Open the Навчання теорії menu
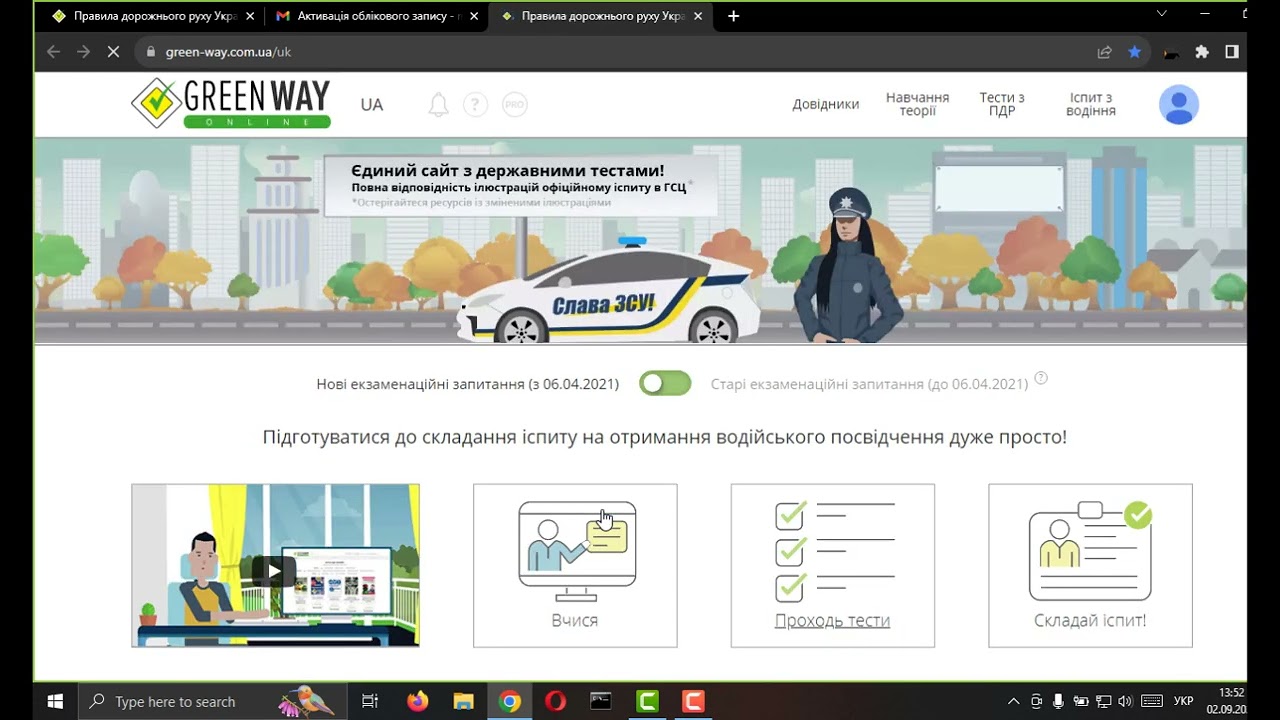This screenshot has height=720, width=1280. coord(917,104)
